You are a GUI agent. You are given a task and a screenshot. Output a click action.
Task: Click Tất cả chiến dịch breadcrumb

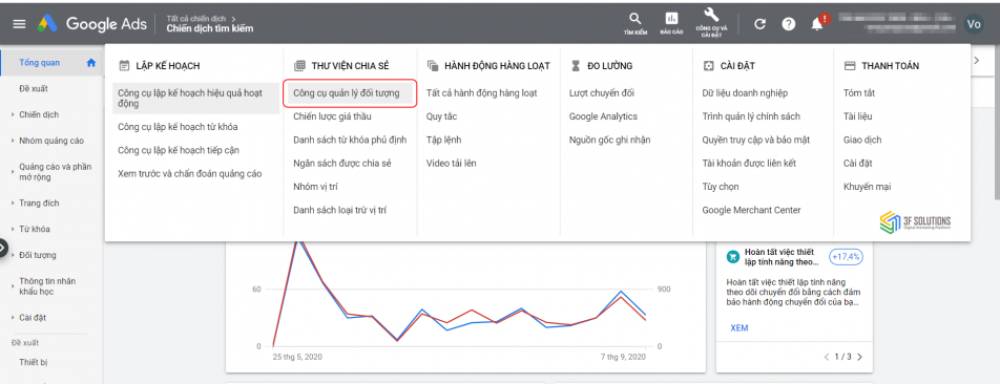pos(197,18)
